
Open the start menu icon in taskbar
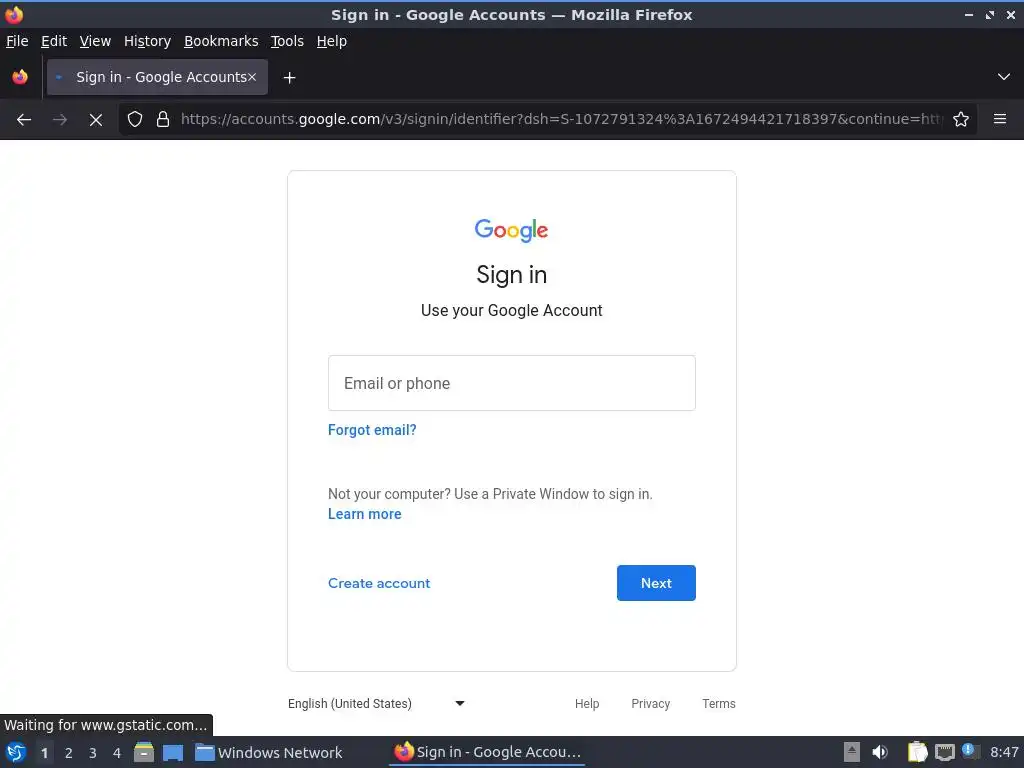pos(16,752)
